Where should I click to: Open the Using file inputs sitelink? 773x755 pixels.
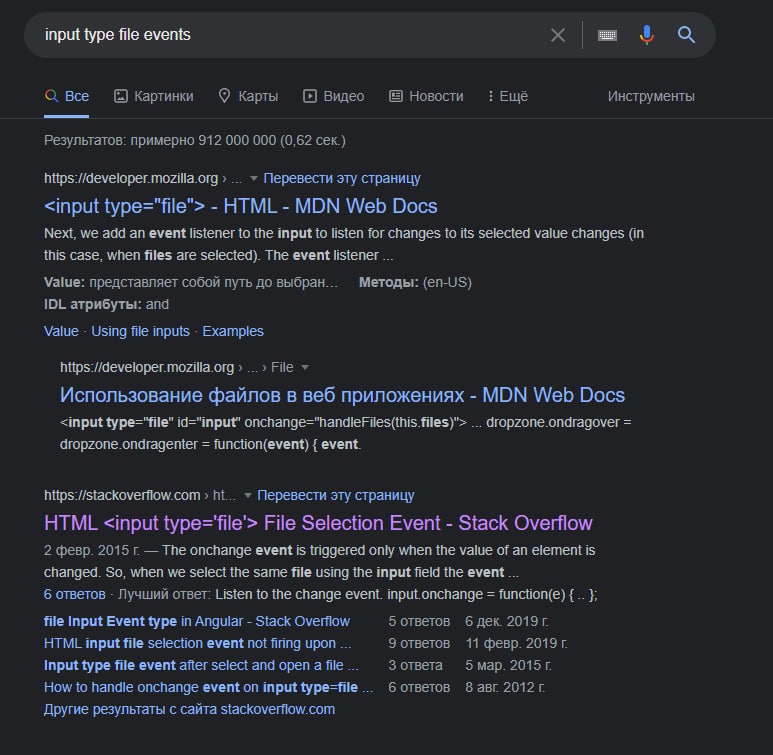click(141, 331)
